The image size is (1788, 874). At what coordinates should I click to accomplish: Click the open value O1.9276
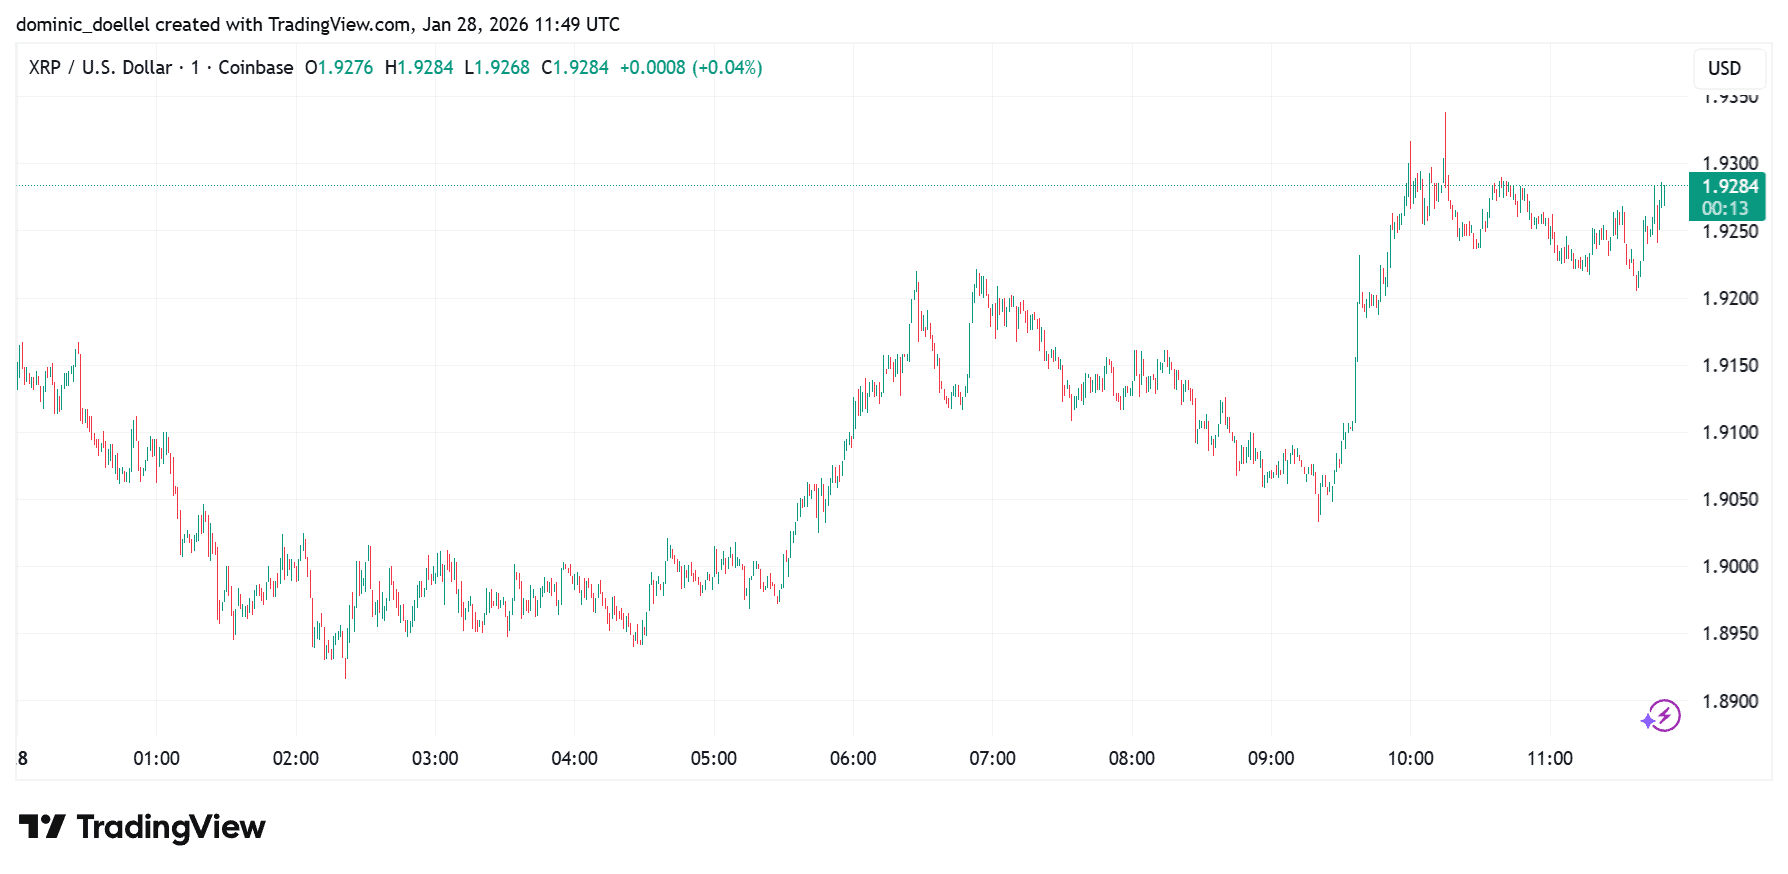[339, 67]
